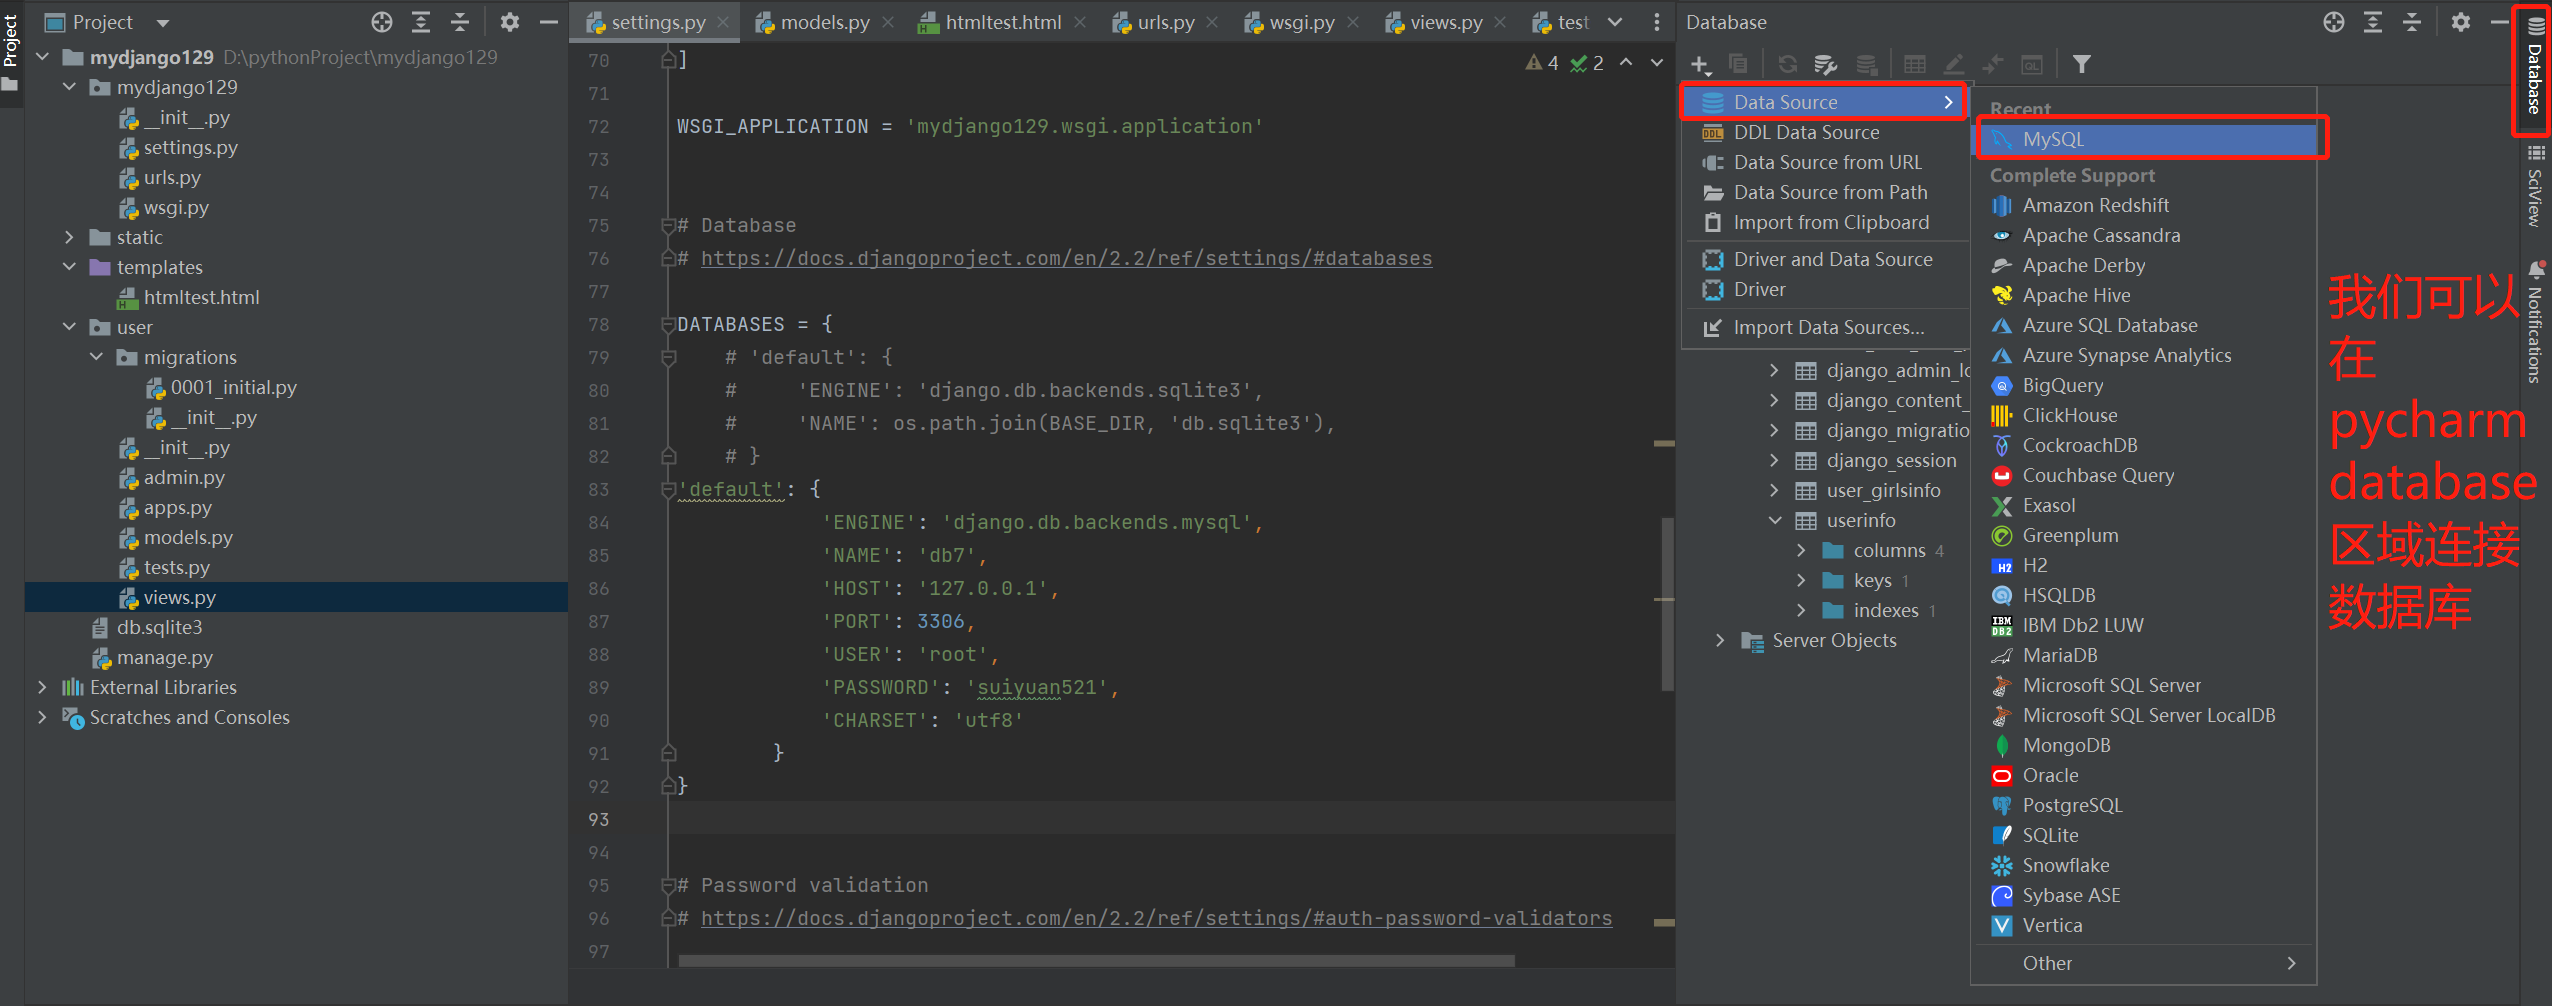Choose Import Data Sources... entry
Viewport: 2552px width, 1006px height.
coord(1827,327)
